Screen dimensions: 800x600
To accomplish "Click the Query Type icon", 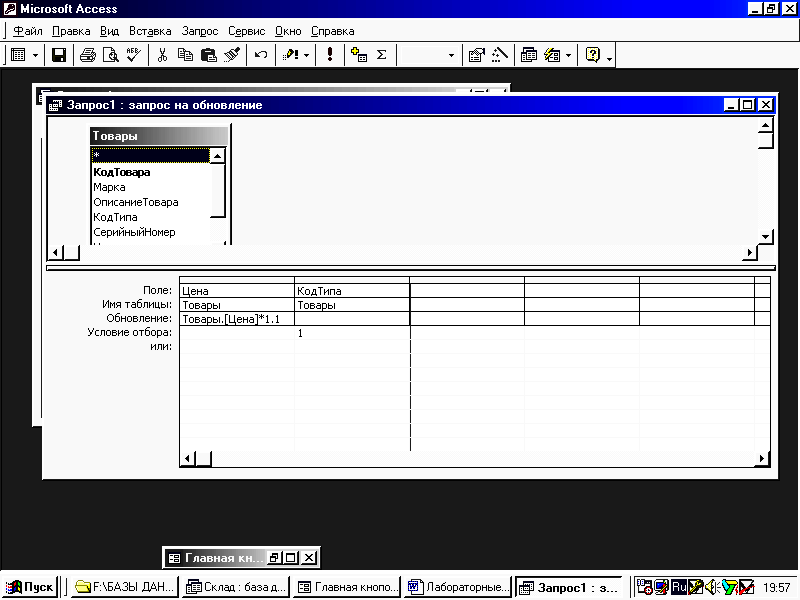I will click(290, 55).
